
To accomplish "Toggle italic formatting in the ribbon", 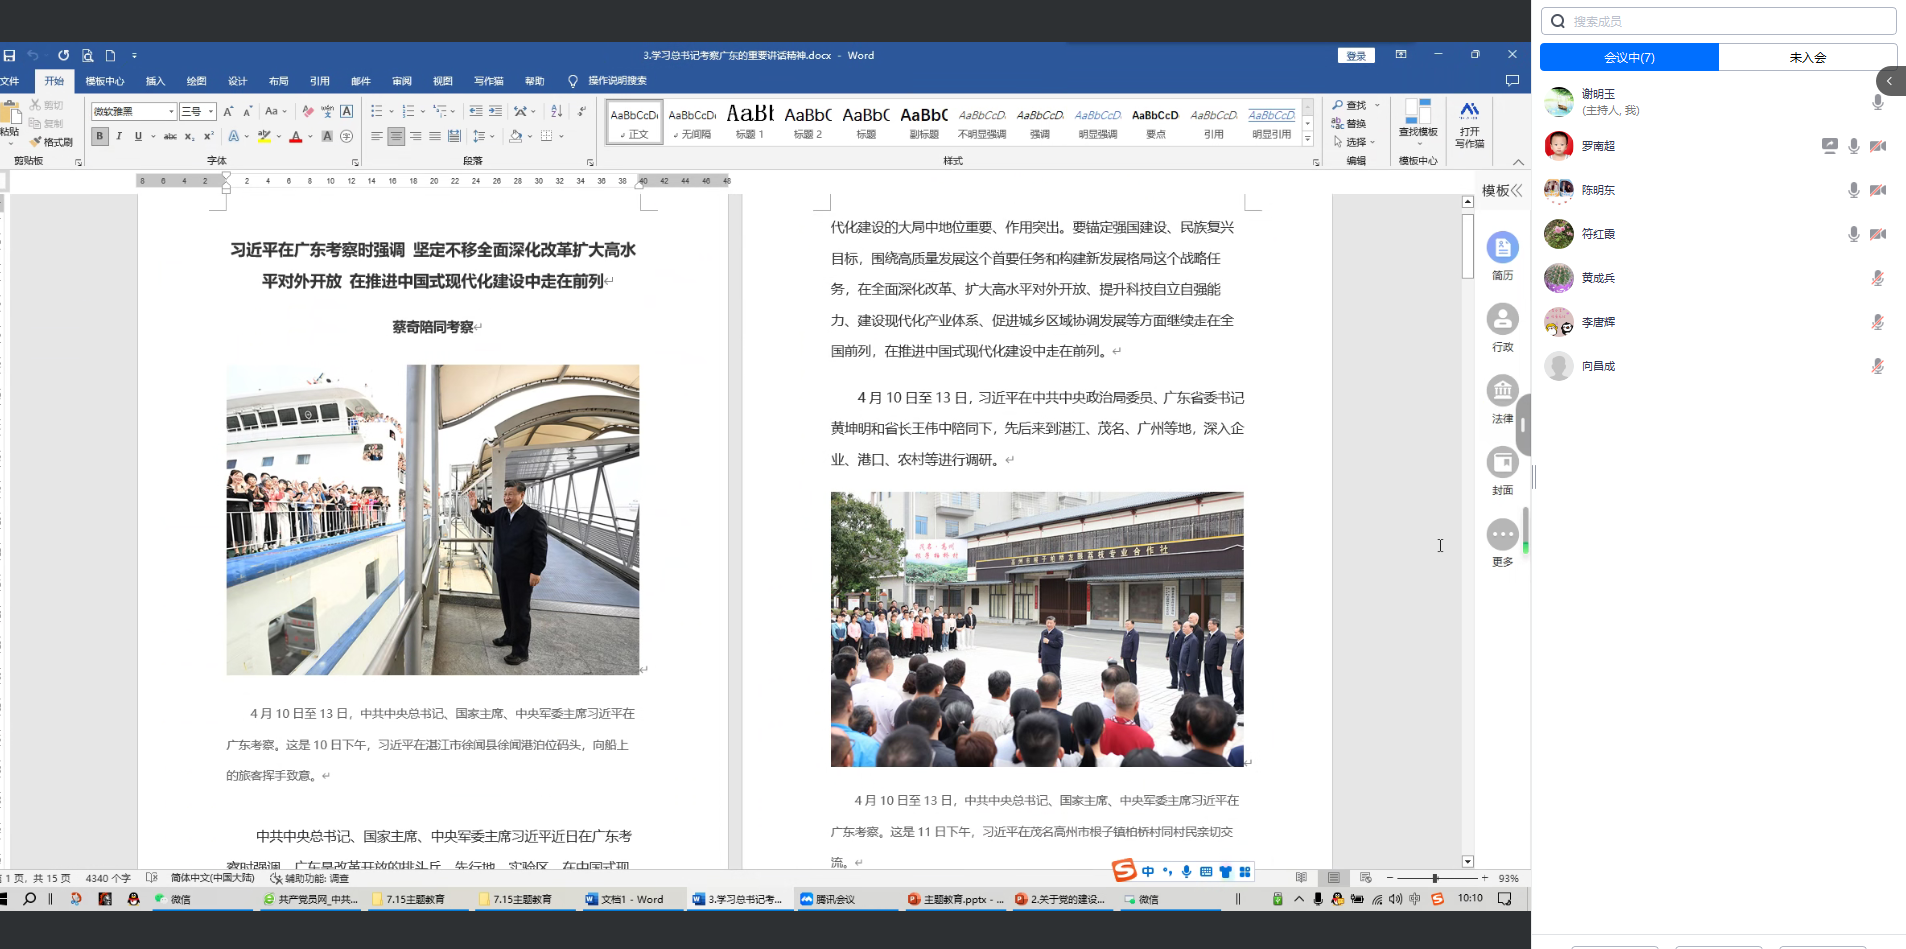I will coord(119,136).
